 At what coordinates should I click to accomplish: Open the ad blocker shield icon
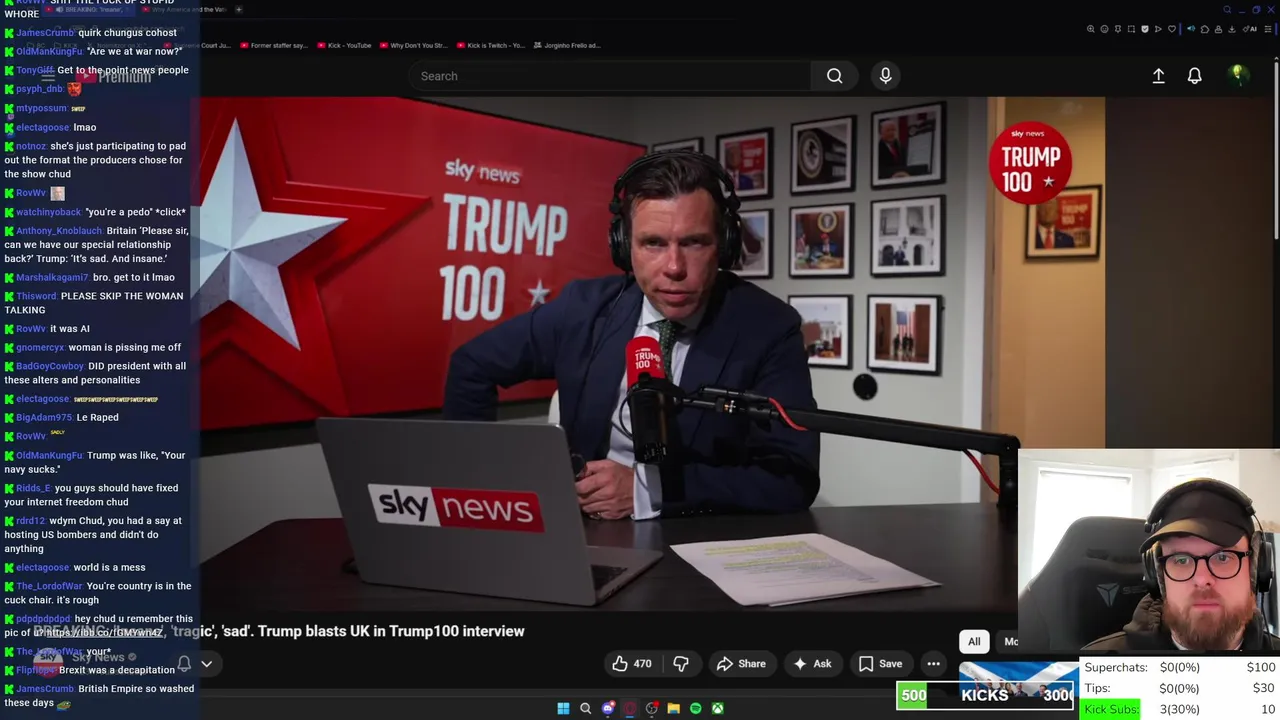point(1145,29)
